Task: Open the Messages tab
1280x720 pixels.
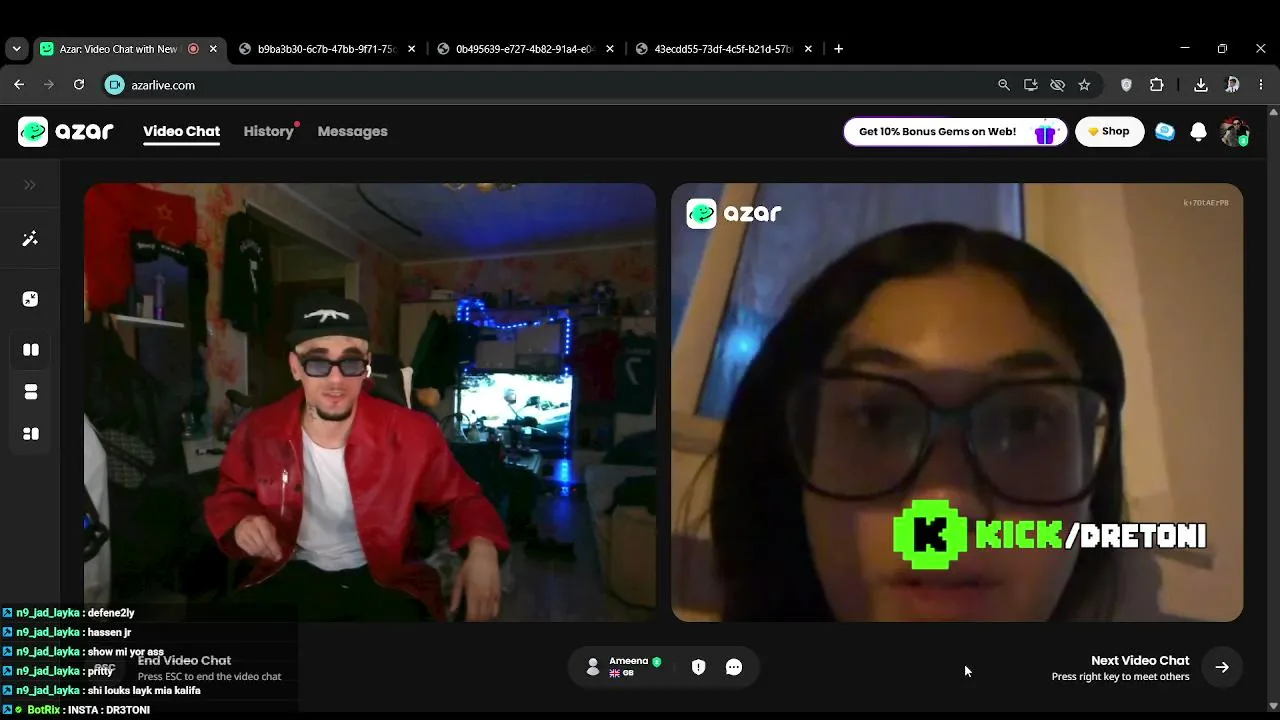Action: [352, 131]
